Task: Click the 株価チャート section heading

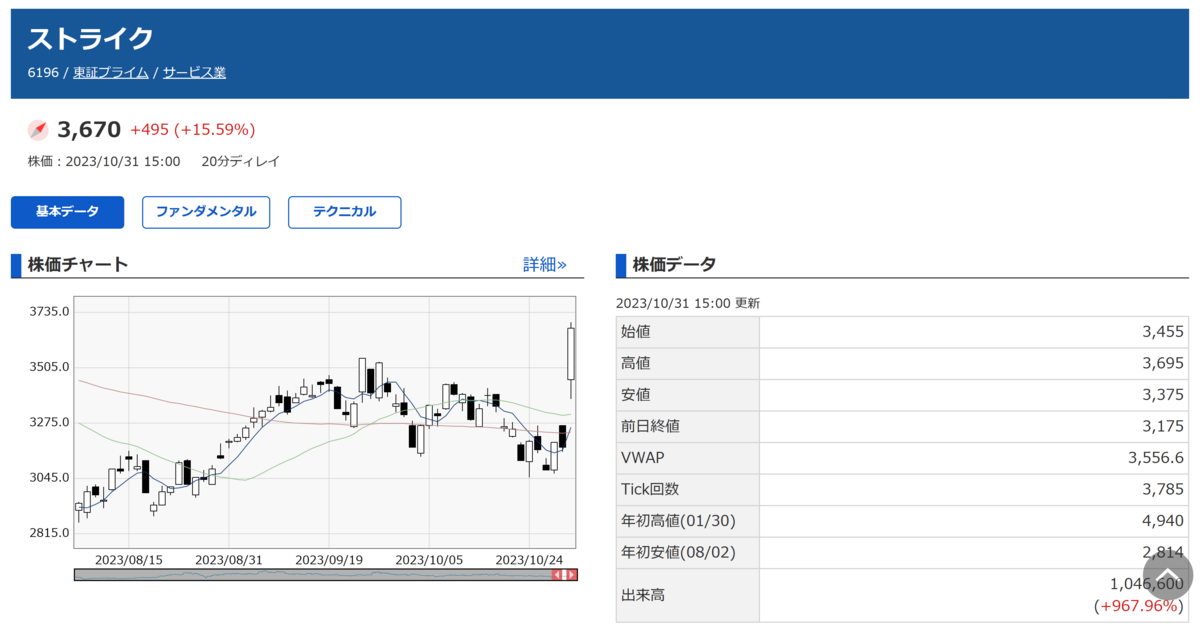Action: pyautogui.click(x=78, y=265)
